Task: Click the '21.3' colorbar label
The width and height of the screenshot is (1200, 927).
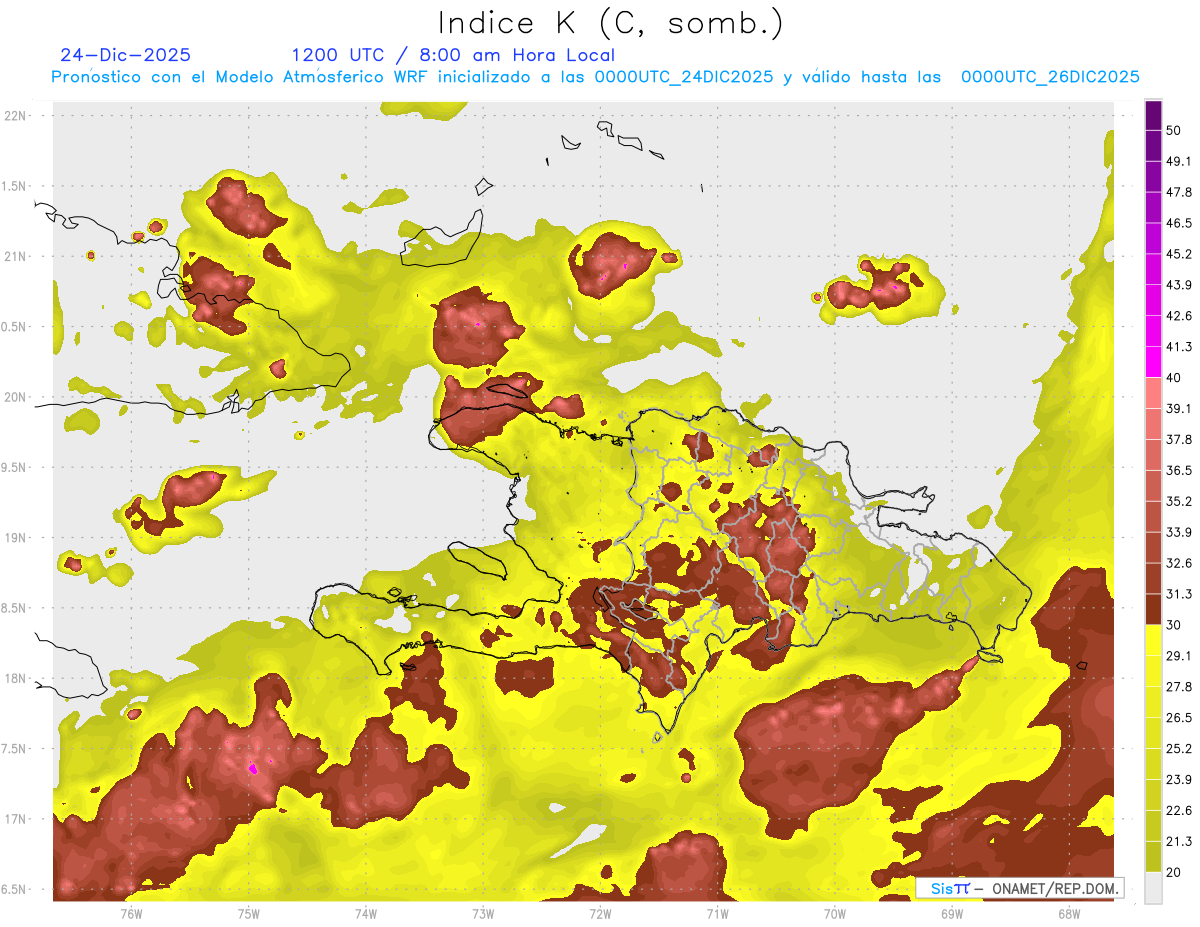Action: pos(1179,841)
